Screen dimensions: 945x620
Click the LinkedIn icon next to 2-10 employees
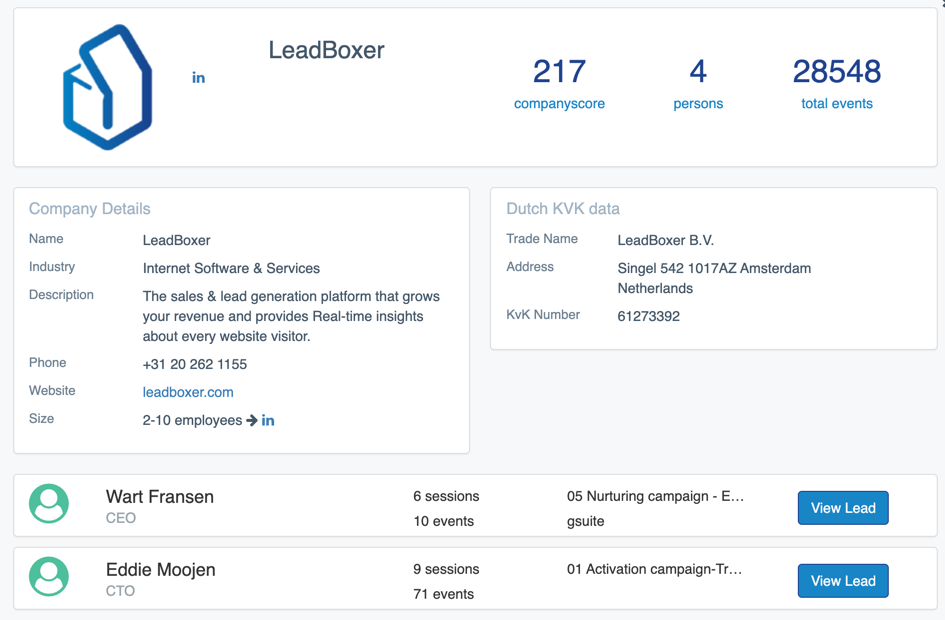[x=268, y=421]
